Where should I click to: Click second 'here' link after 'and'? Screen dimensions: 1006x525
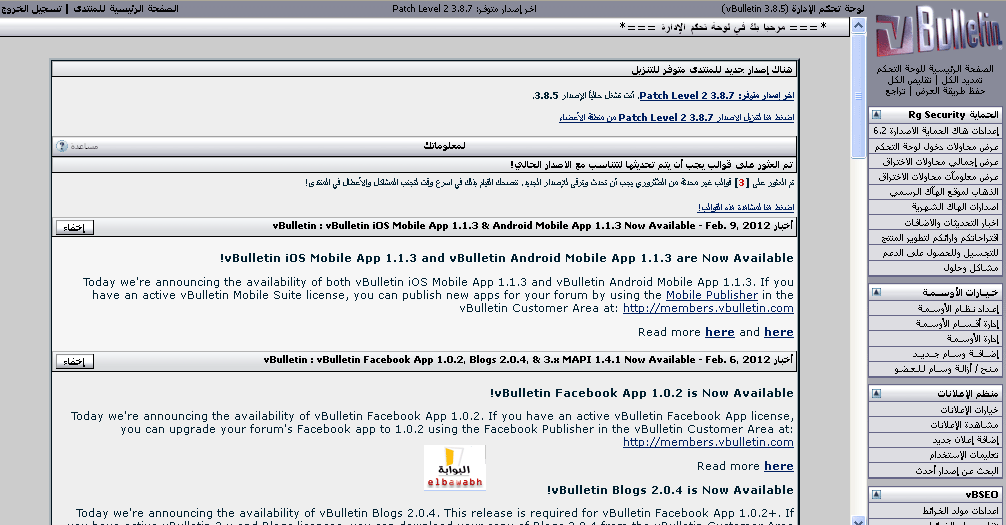pos(779,332)
